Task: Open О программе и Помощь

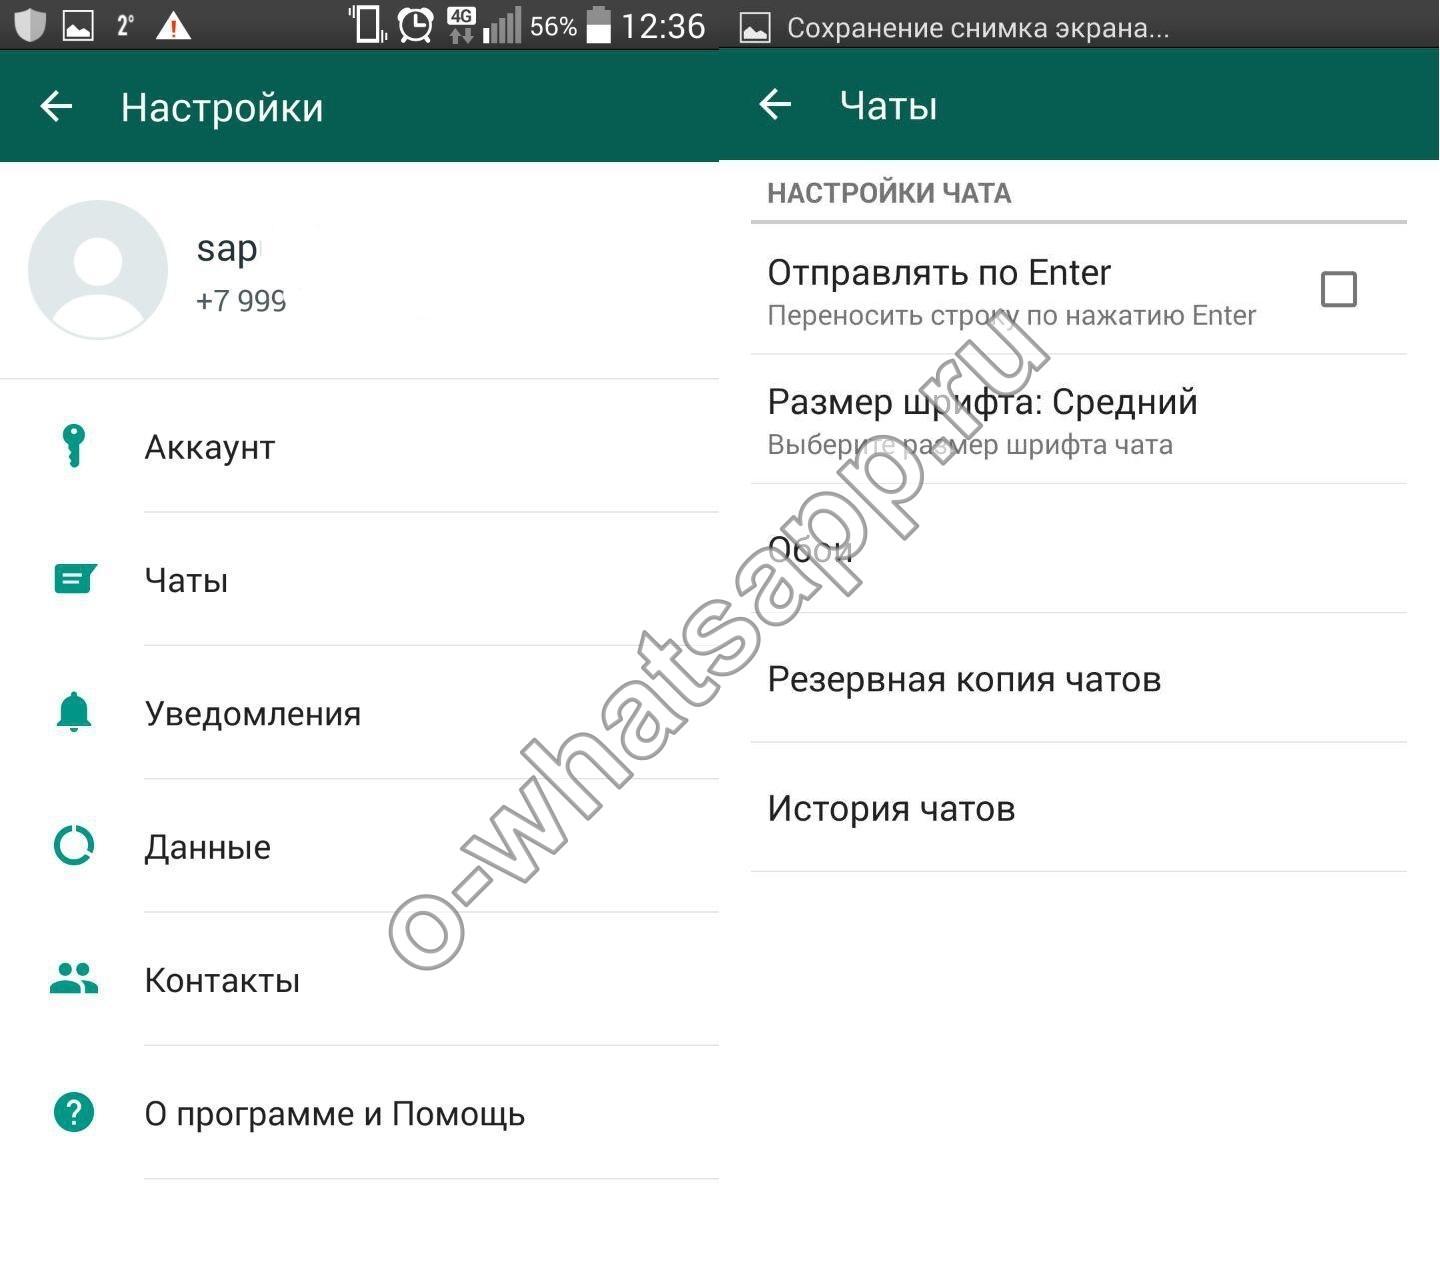Action: click(x=335, y=1114)
